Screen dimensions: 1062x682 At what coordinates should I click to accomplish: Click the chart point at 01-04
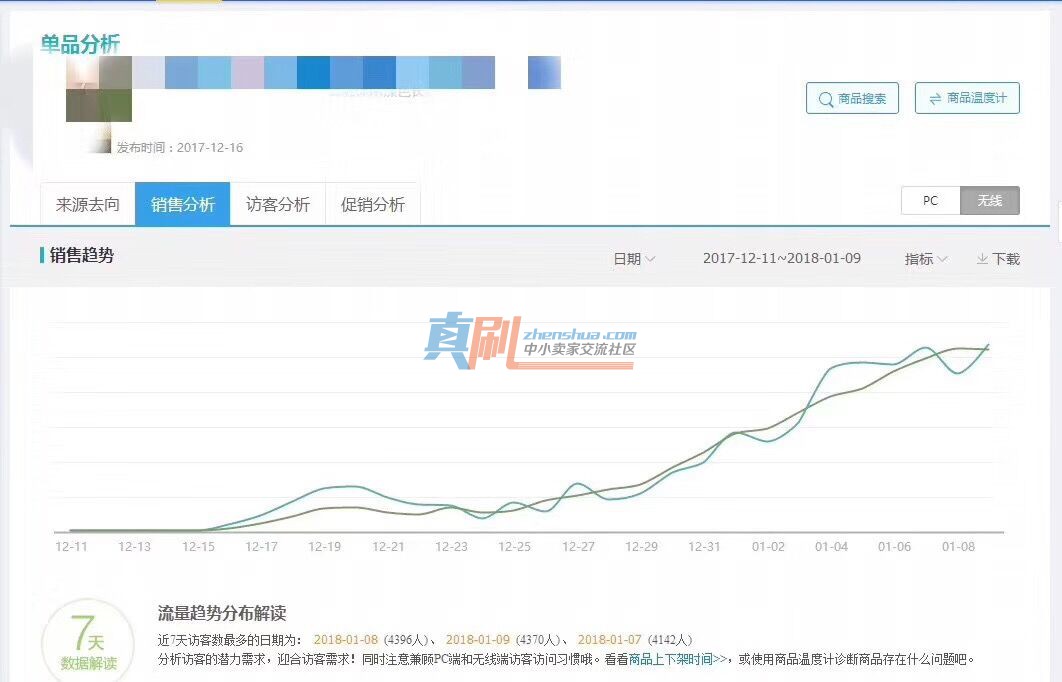(831, 369)
